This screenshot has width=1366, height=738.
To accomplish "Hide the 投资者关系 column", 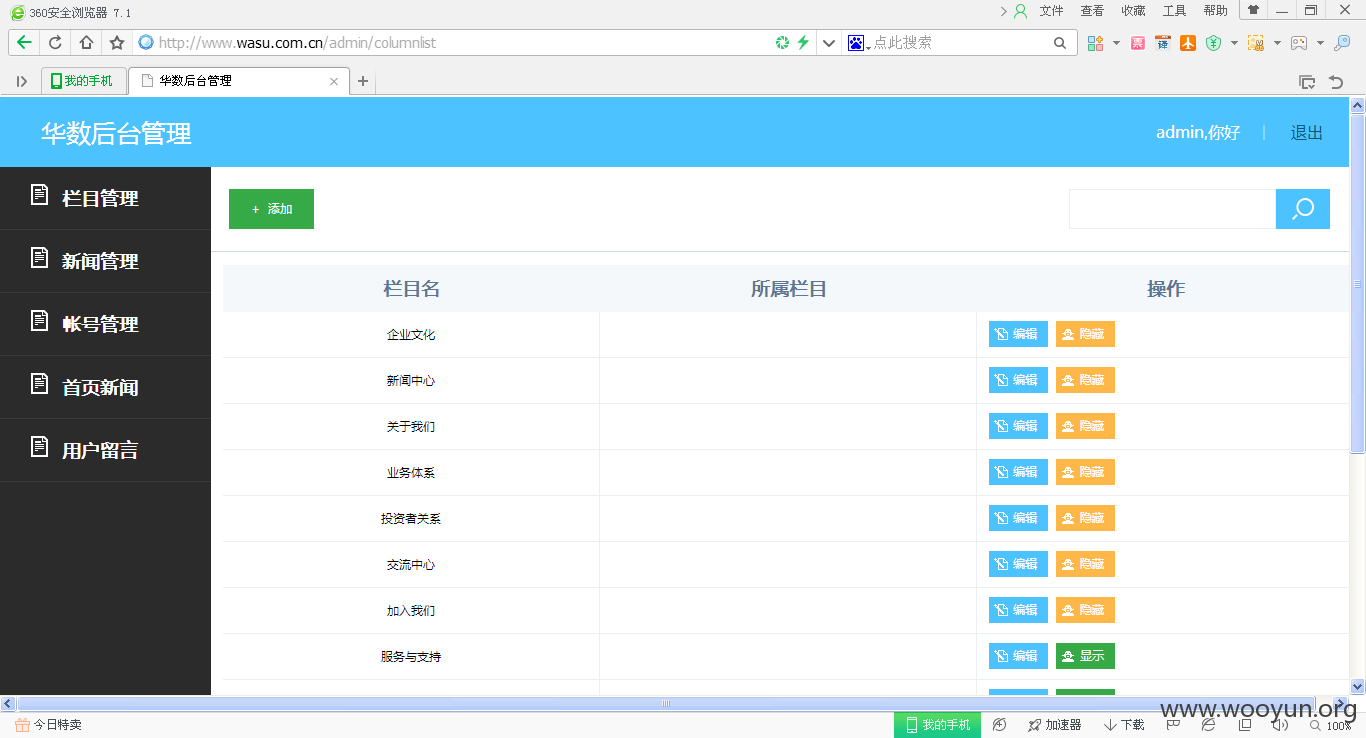I will 1085,518.
